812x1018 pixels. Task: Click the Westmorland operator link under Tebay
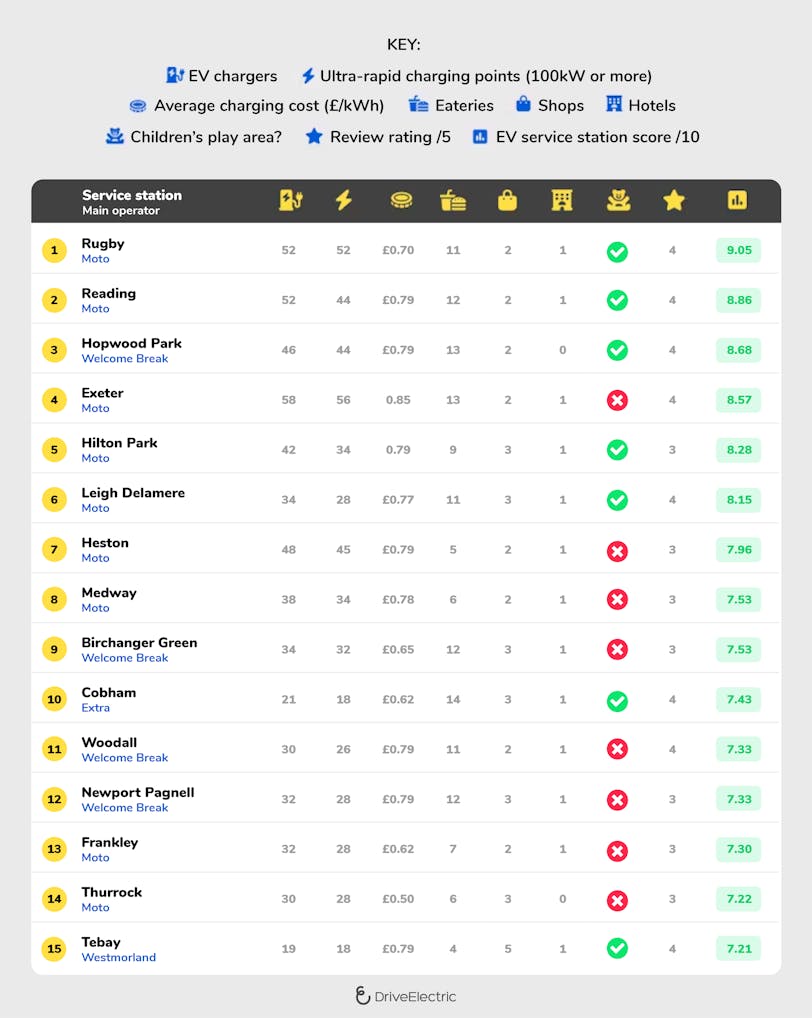(119, 958)
